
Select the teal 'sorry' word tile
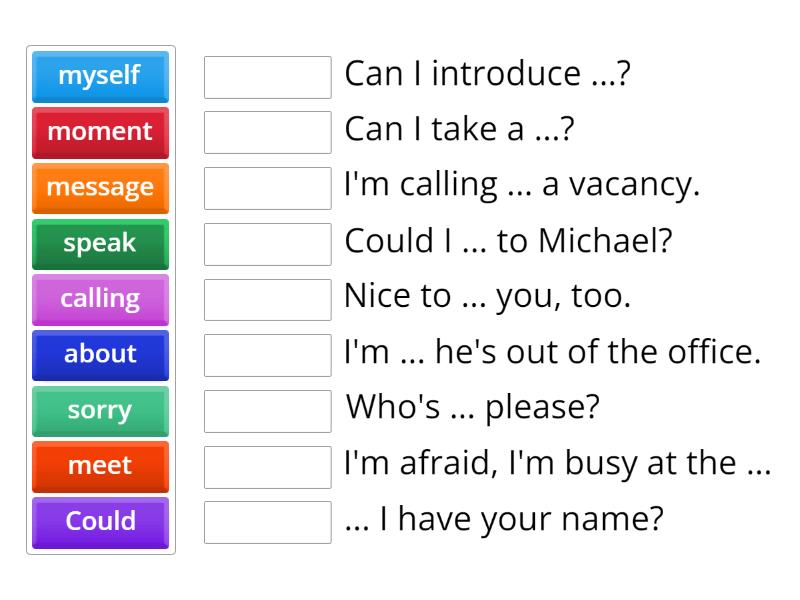coord(100,410)
